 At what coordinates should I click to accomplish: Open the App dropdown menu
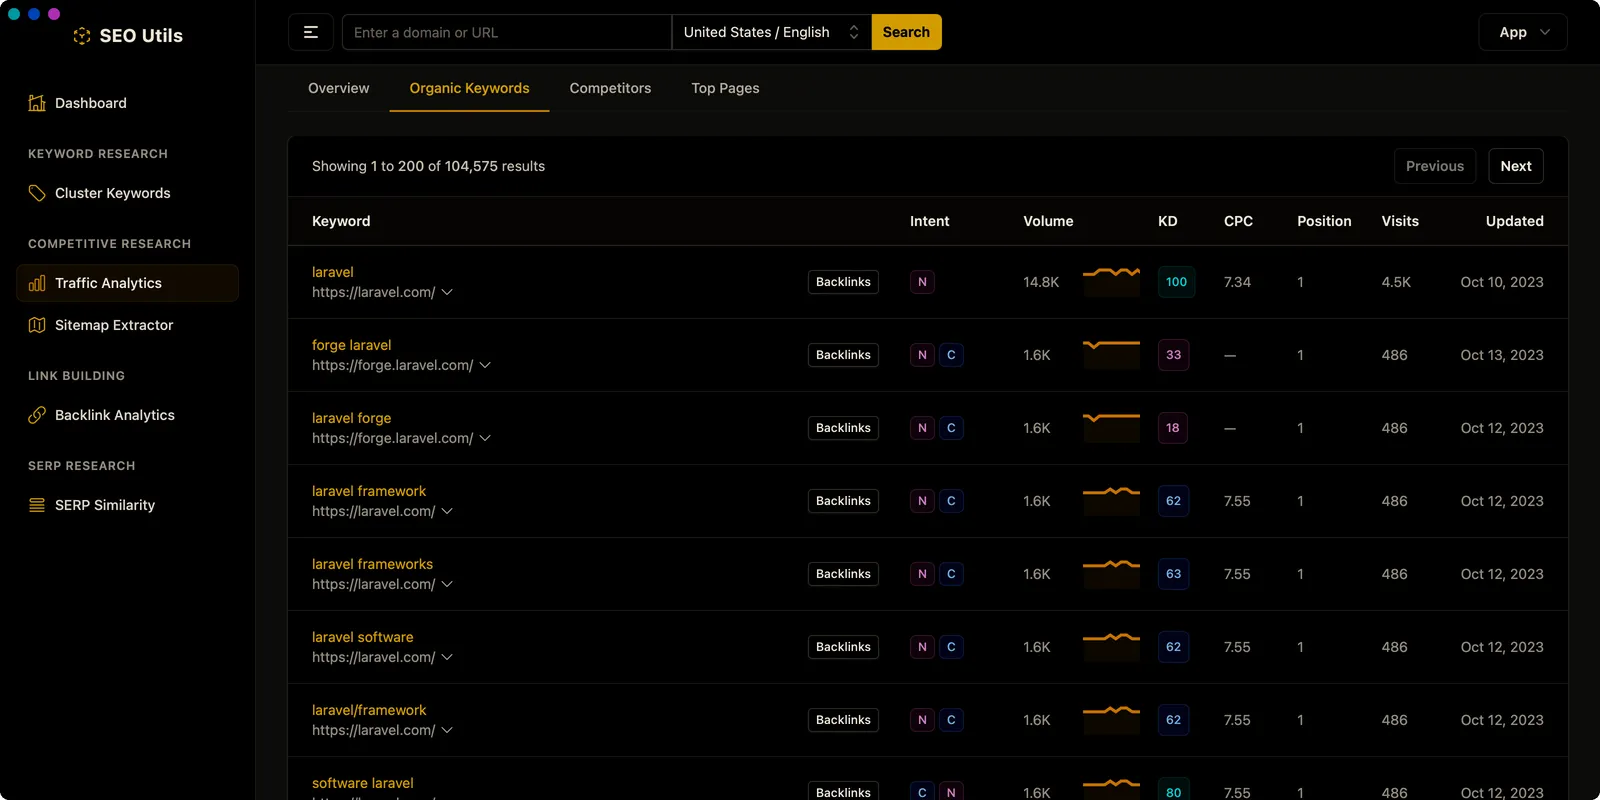(x=1523, y=32)
